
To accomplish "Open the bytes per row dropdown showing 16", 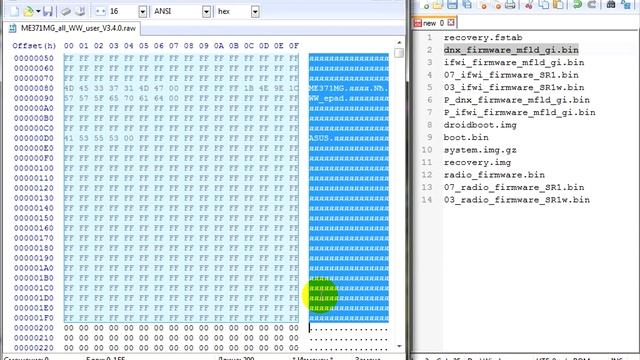I will click(x=142, y=11).
